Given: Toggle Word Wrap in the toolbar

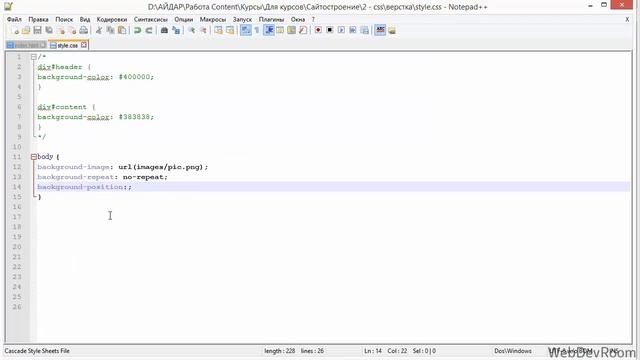Looking at the screenshot, I should (x=246, y=30).
